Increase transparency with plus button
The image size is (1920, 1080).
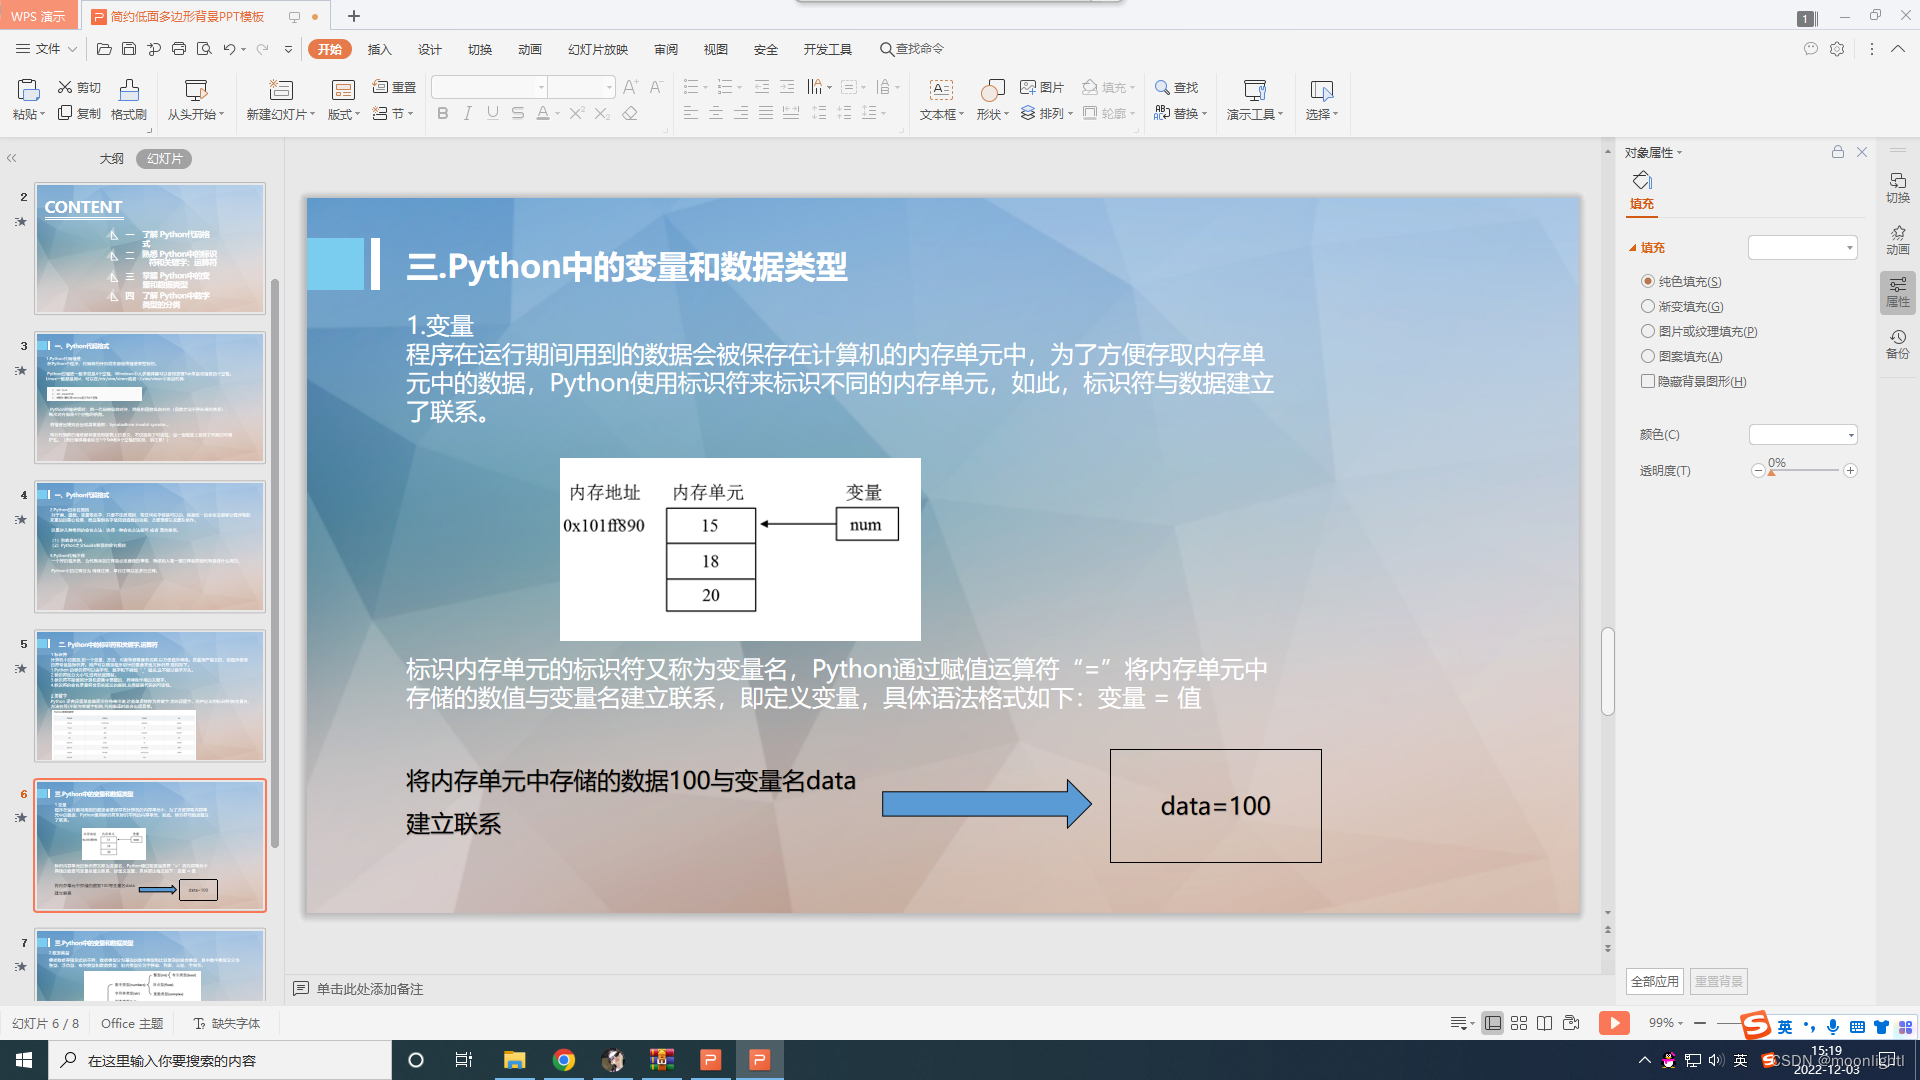[1850, 471]
